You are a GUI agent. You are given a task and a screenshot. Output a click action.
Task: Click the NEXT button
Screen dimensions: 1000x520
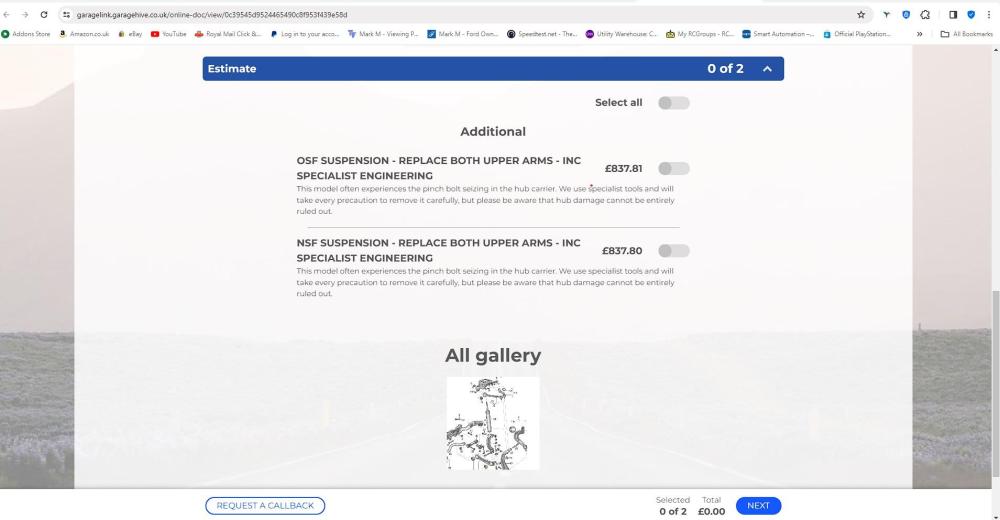point(758,505)
